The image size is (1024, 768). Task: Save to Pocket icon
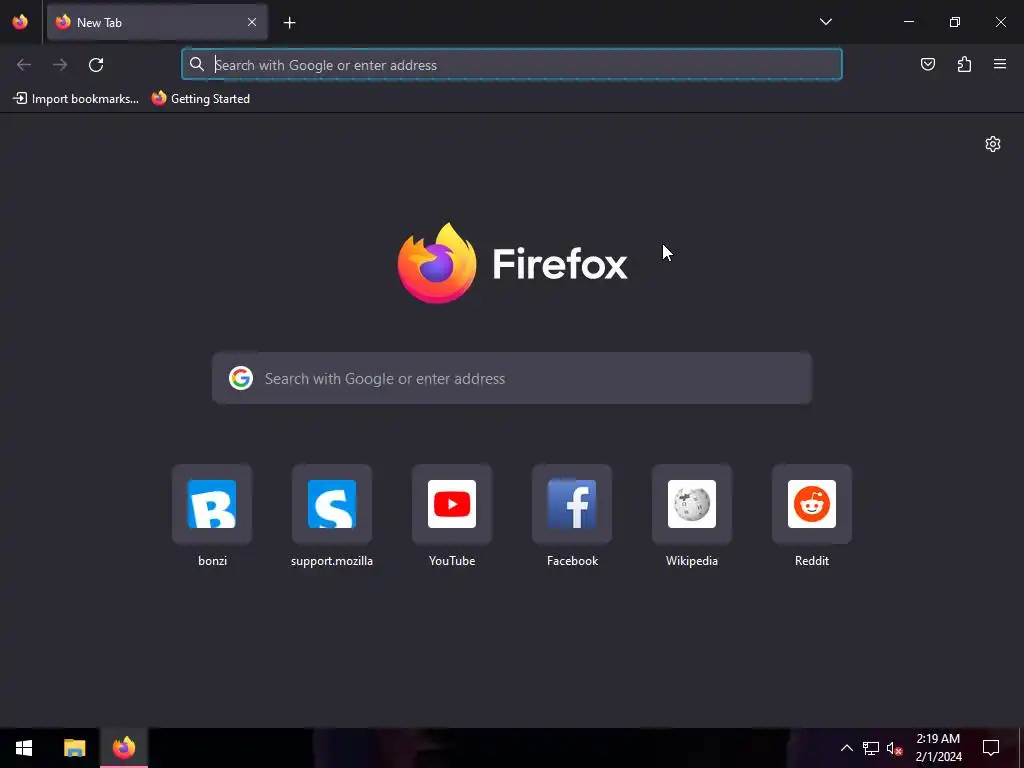927,64
